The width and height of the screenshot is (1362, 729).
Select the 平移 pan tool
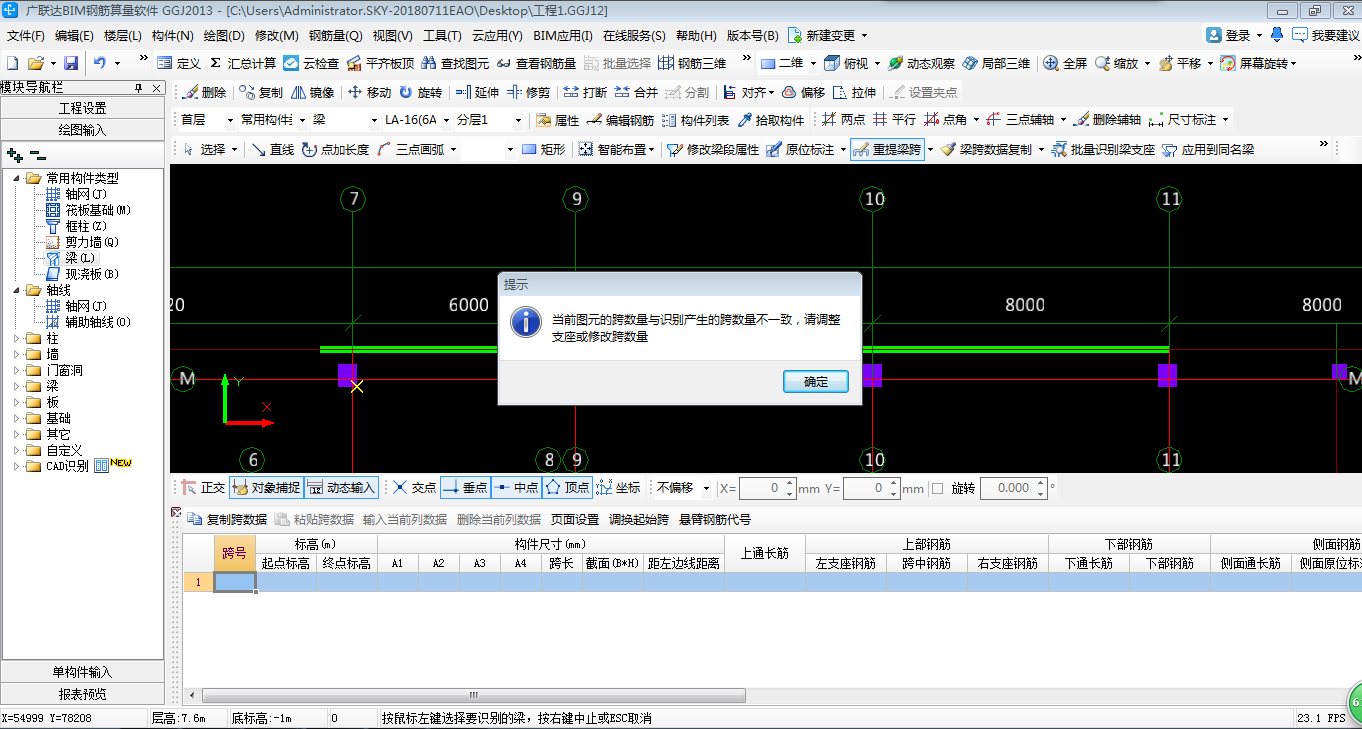(x=1180, y=63)
